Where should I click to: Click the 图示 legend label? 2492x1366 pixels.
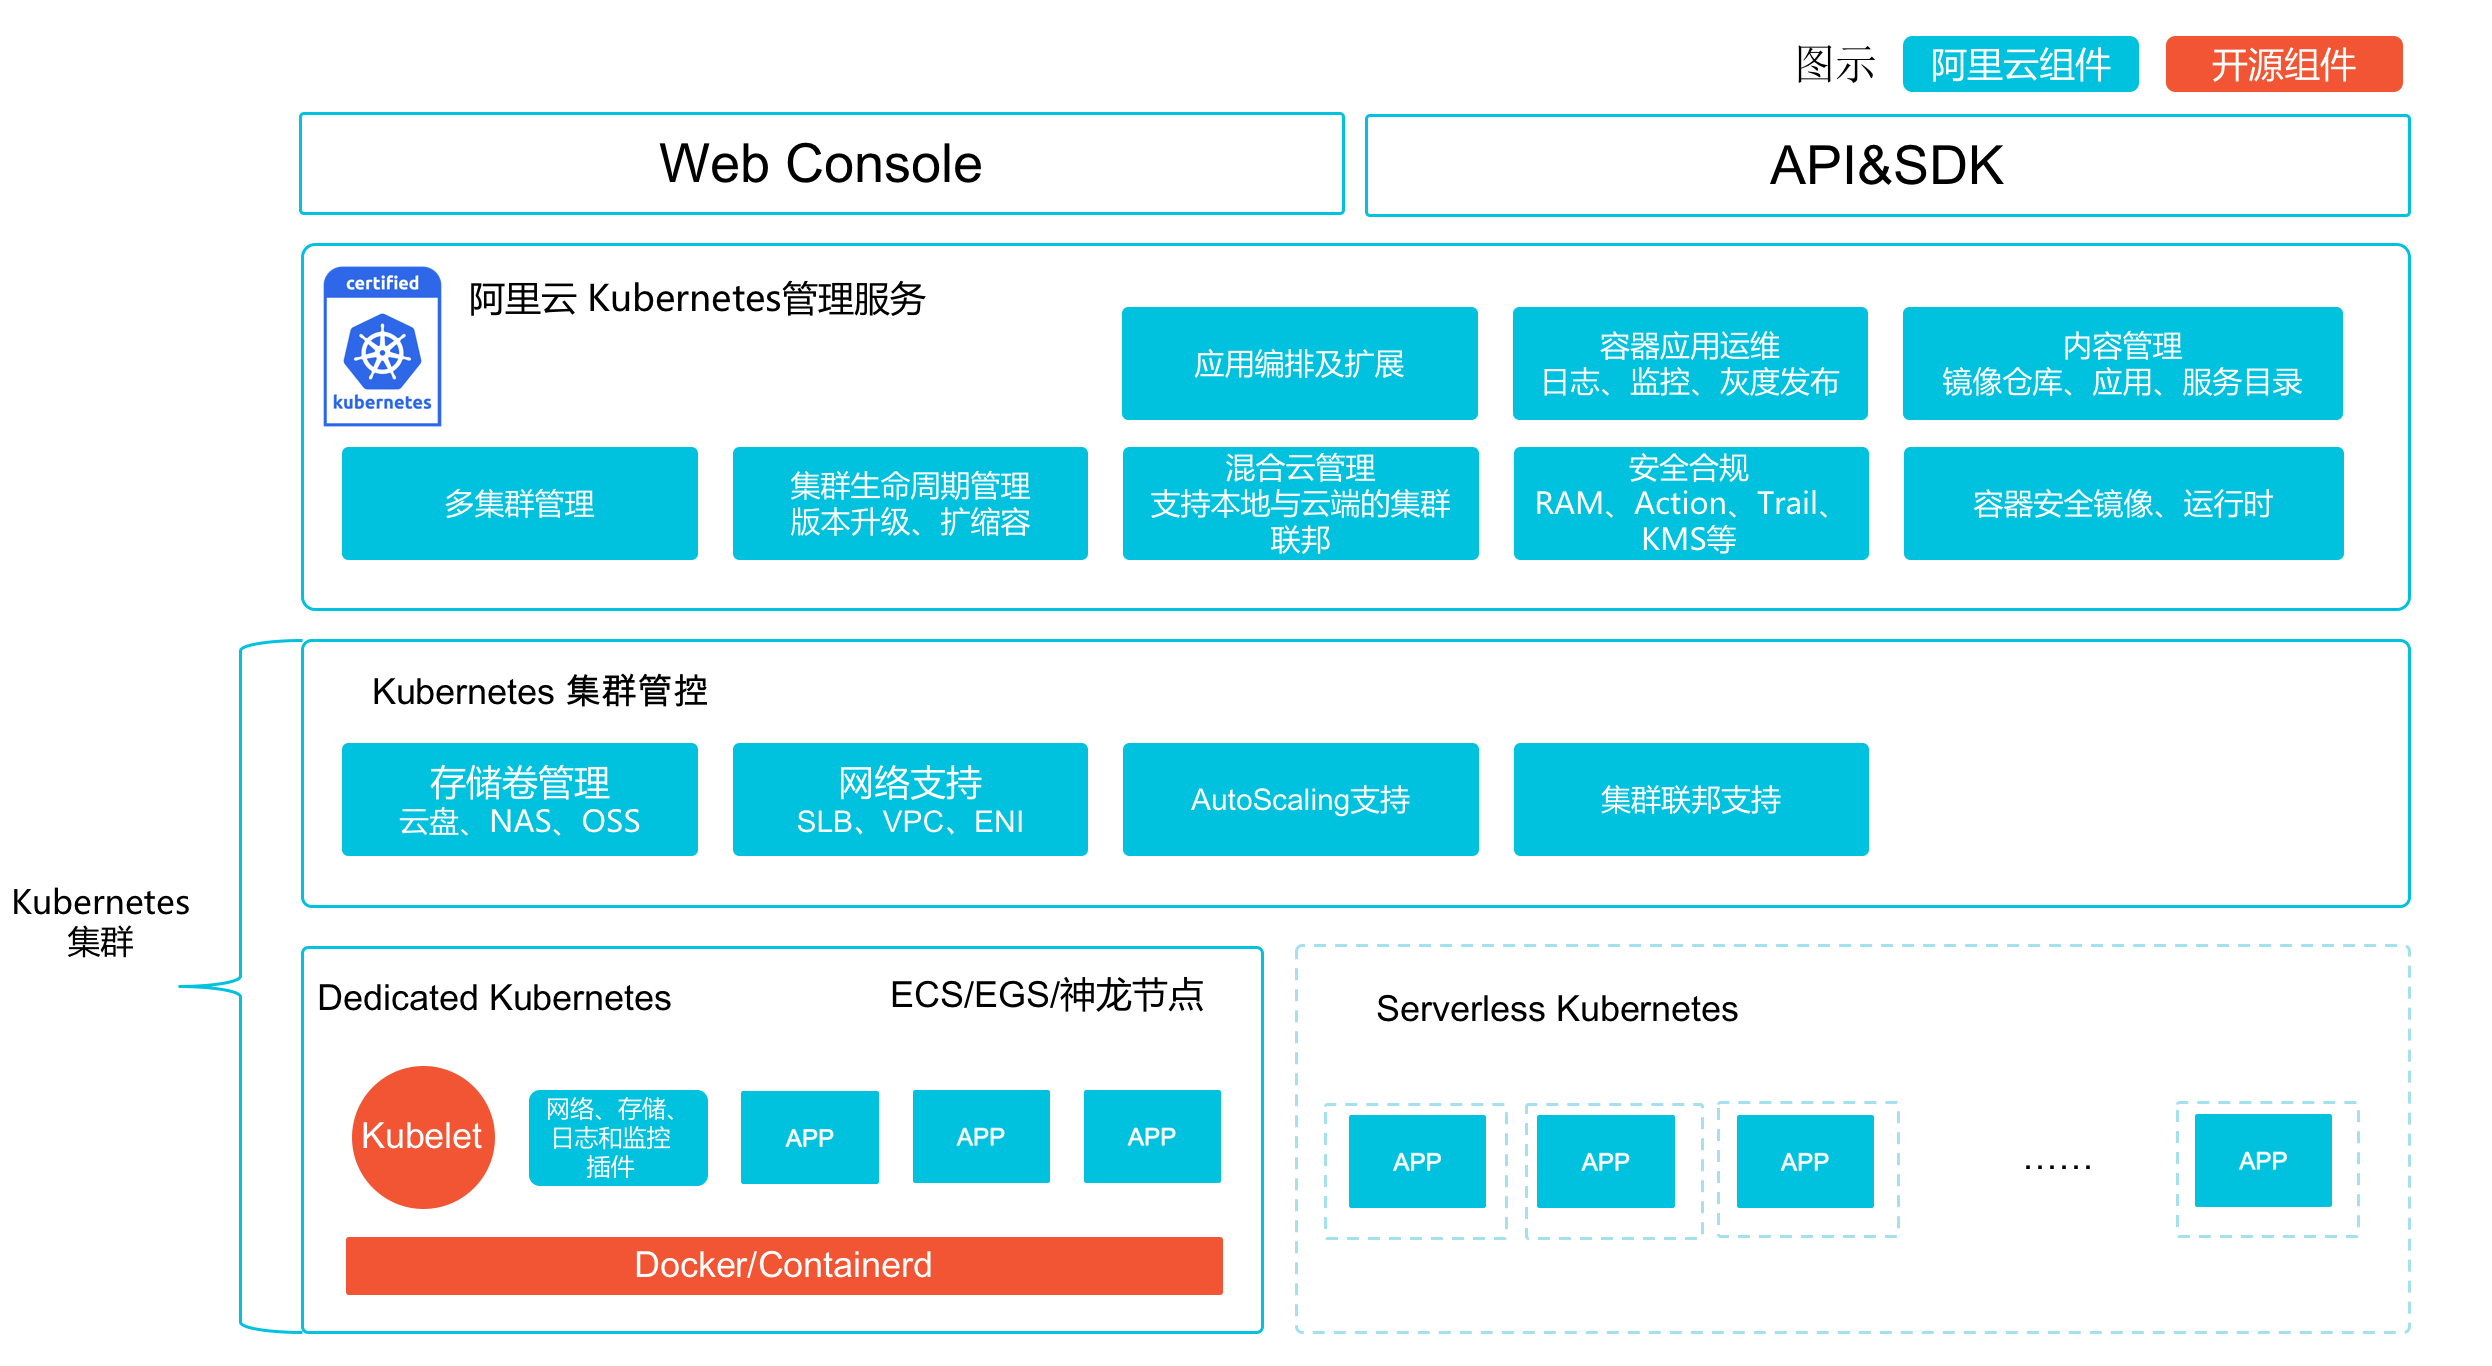click(1835, 65)
